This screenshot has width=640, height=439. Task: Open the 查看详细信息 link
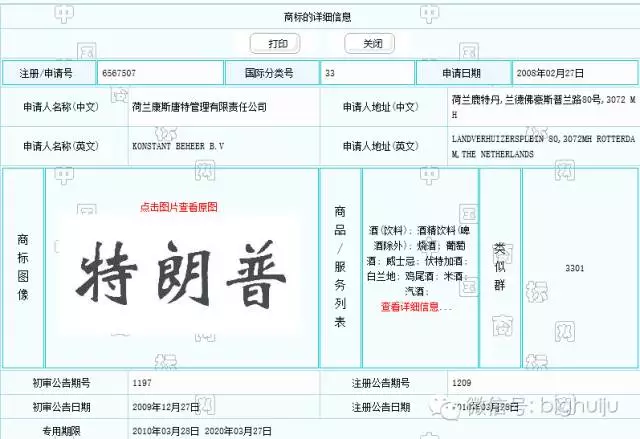pos(416,308)
